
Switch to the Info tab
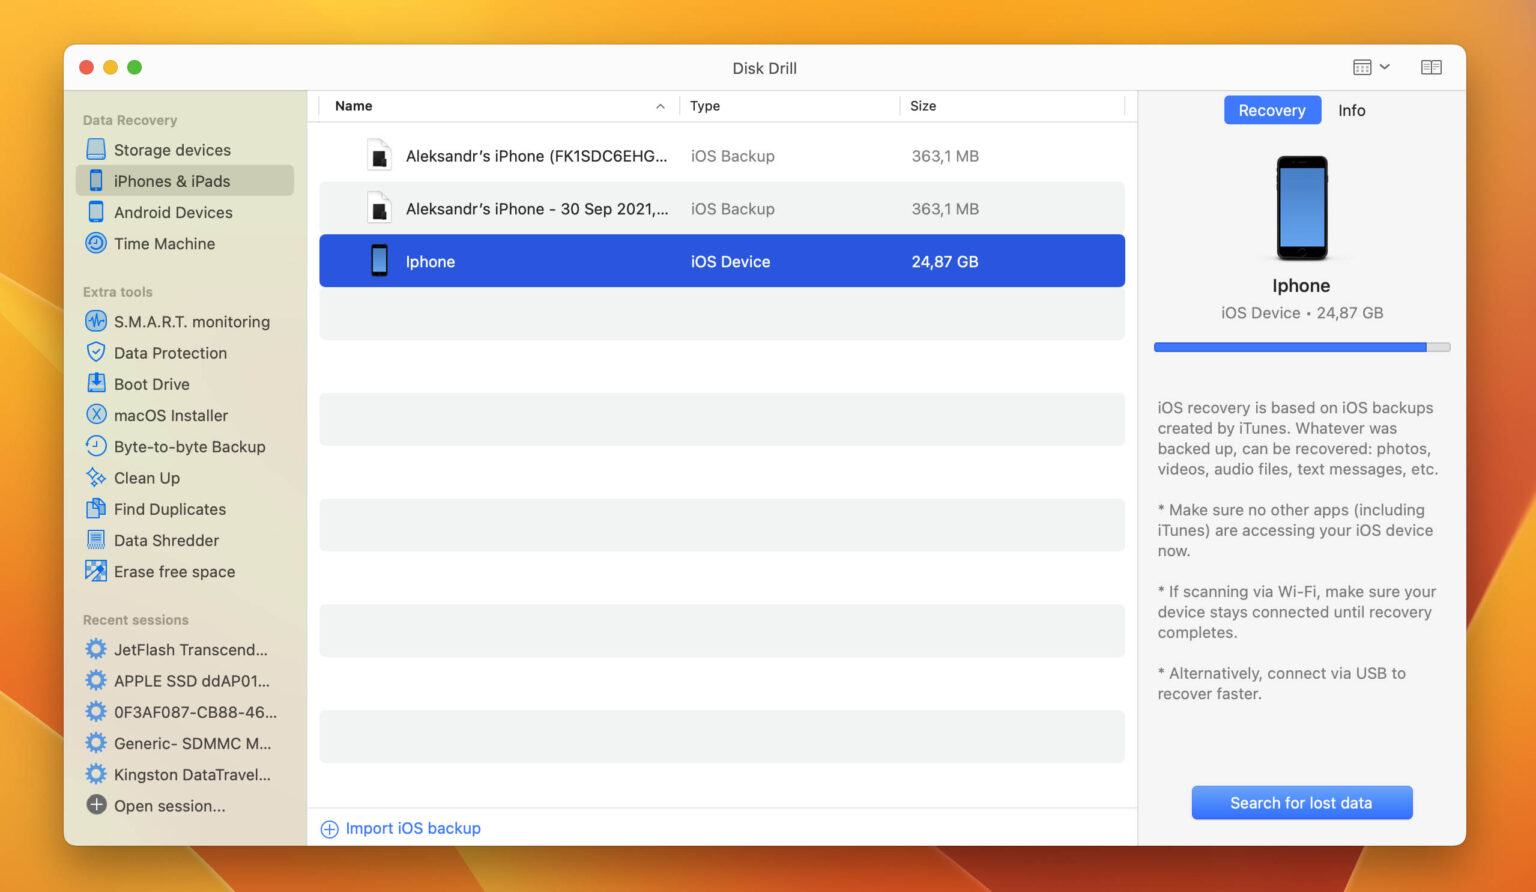pos(1351,111)
